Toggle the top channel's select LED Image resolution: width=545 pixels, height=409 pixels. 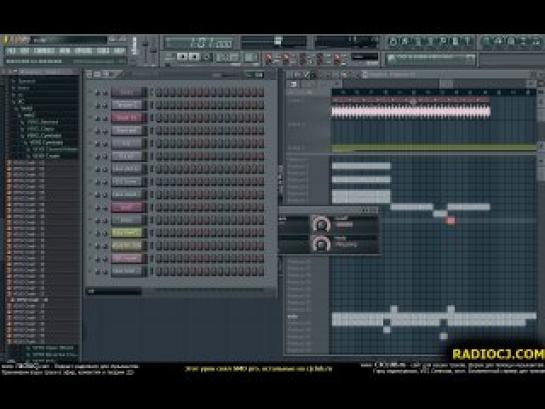click(x=151, y=92)
